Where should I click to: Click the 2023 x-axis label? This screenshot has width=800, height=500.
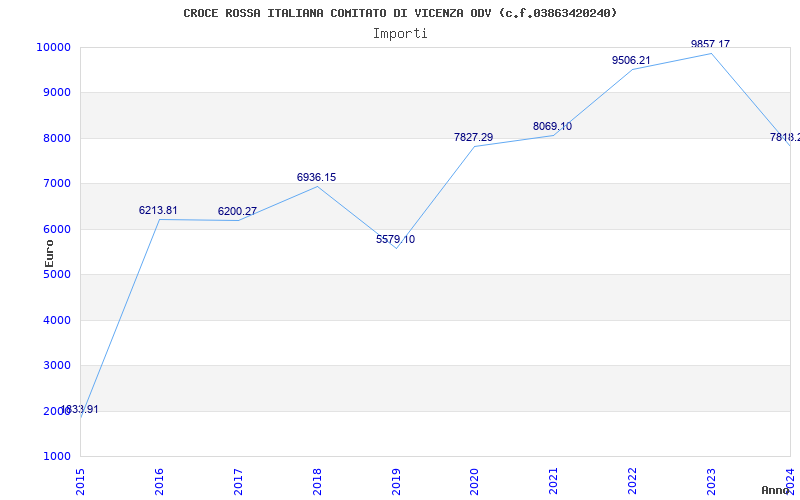pos(711,481)
